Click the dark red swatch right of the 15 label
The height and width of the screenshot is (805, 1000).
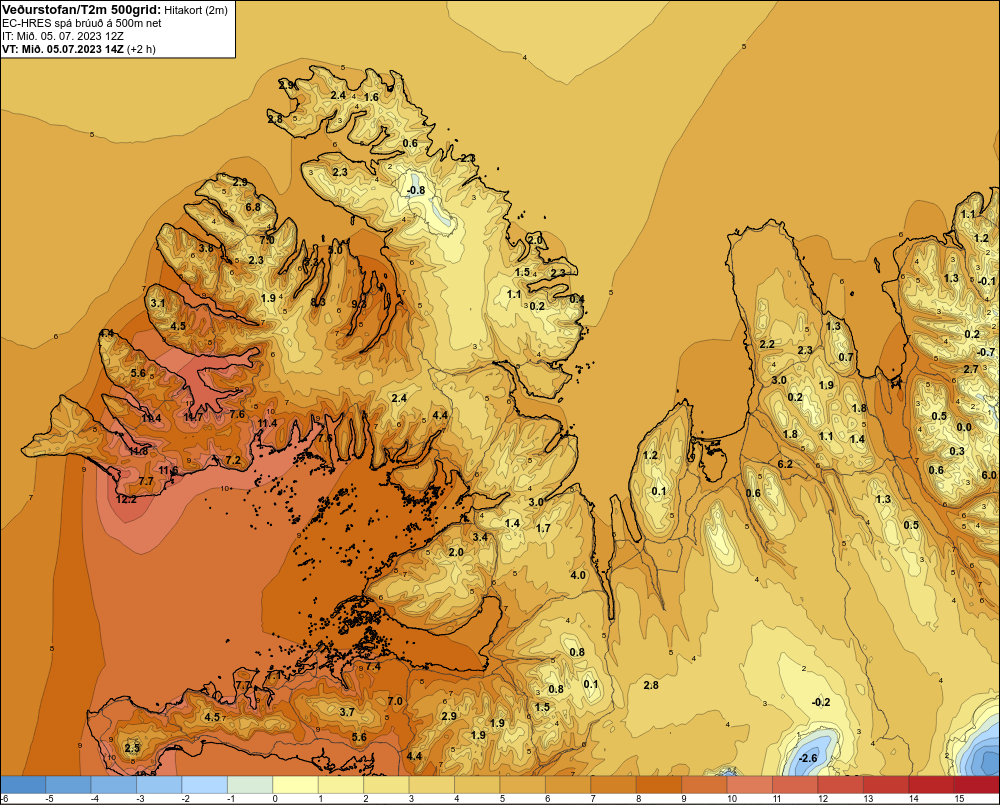[976, 785]
